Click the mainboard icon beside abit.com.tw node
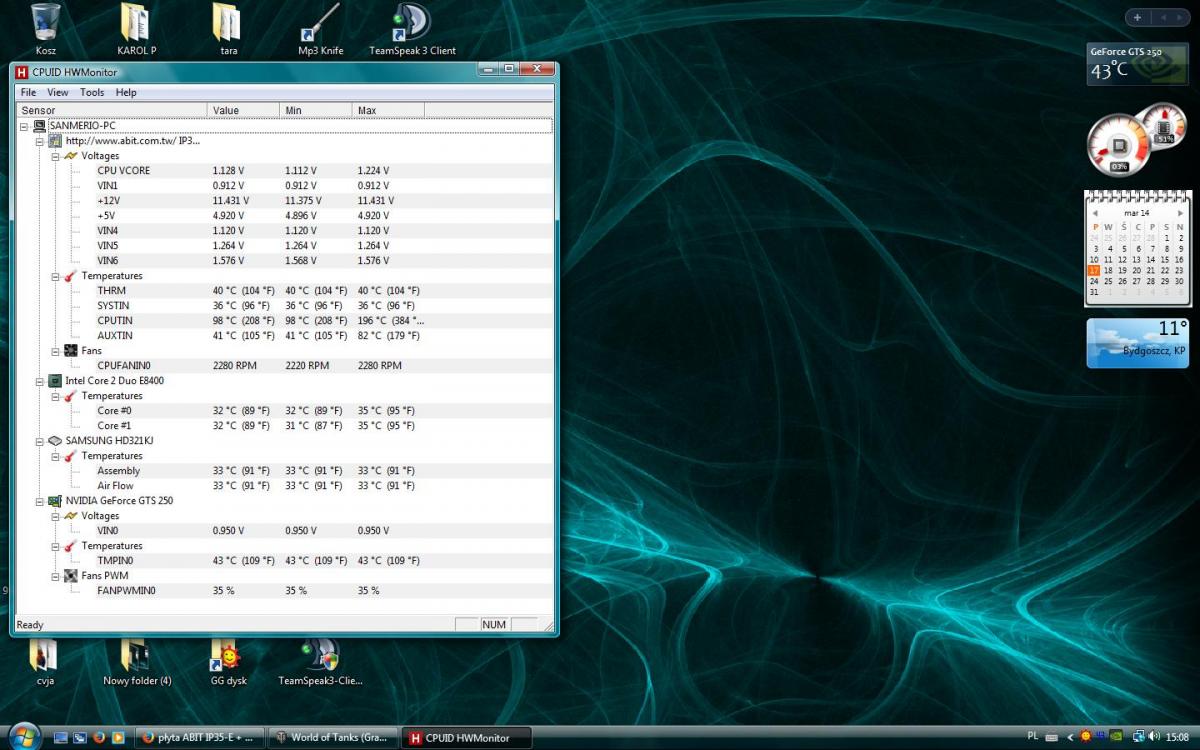 (56, 141)
